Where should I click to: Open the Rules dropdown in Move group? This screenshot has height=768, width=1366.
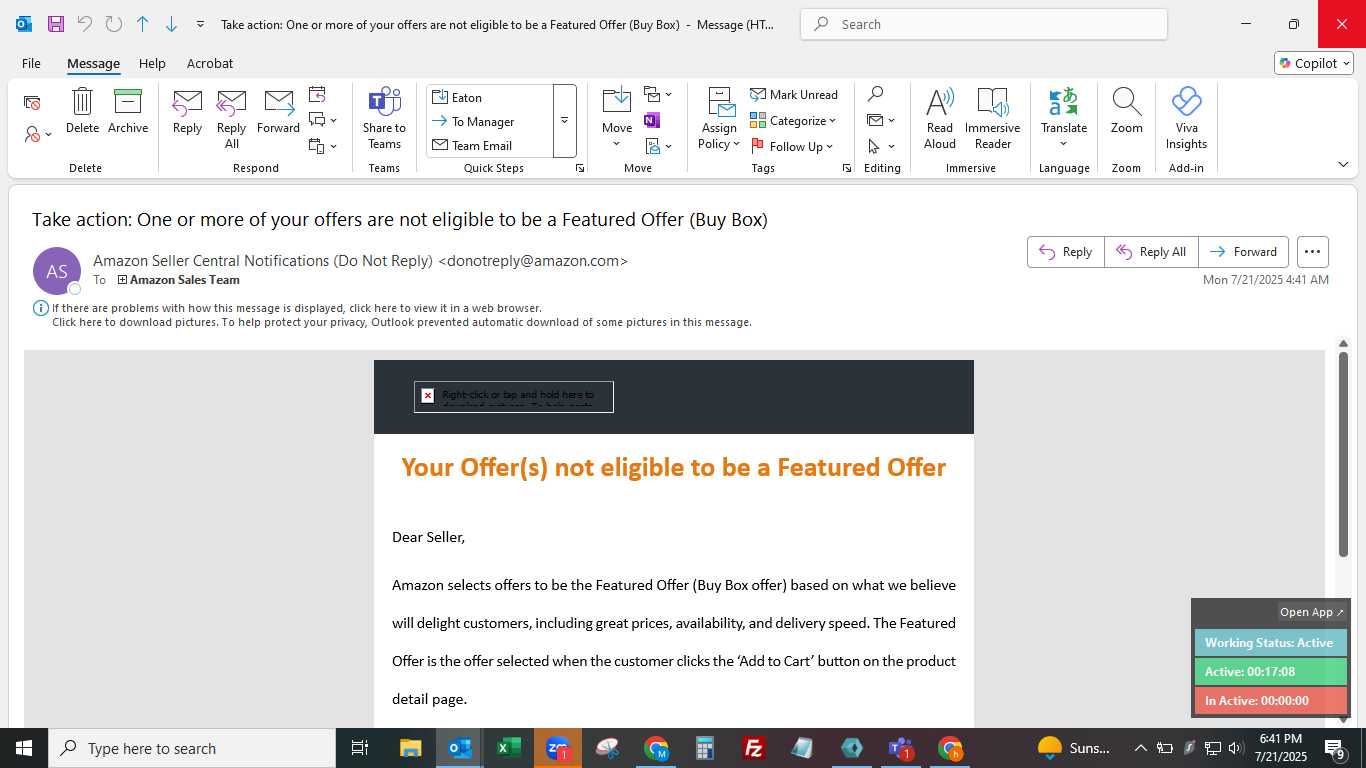(658, 95)
